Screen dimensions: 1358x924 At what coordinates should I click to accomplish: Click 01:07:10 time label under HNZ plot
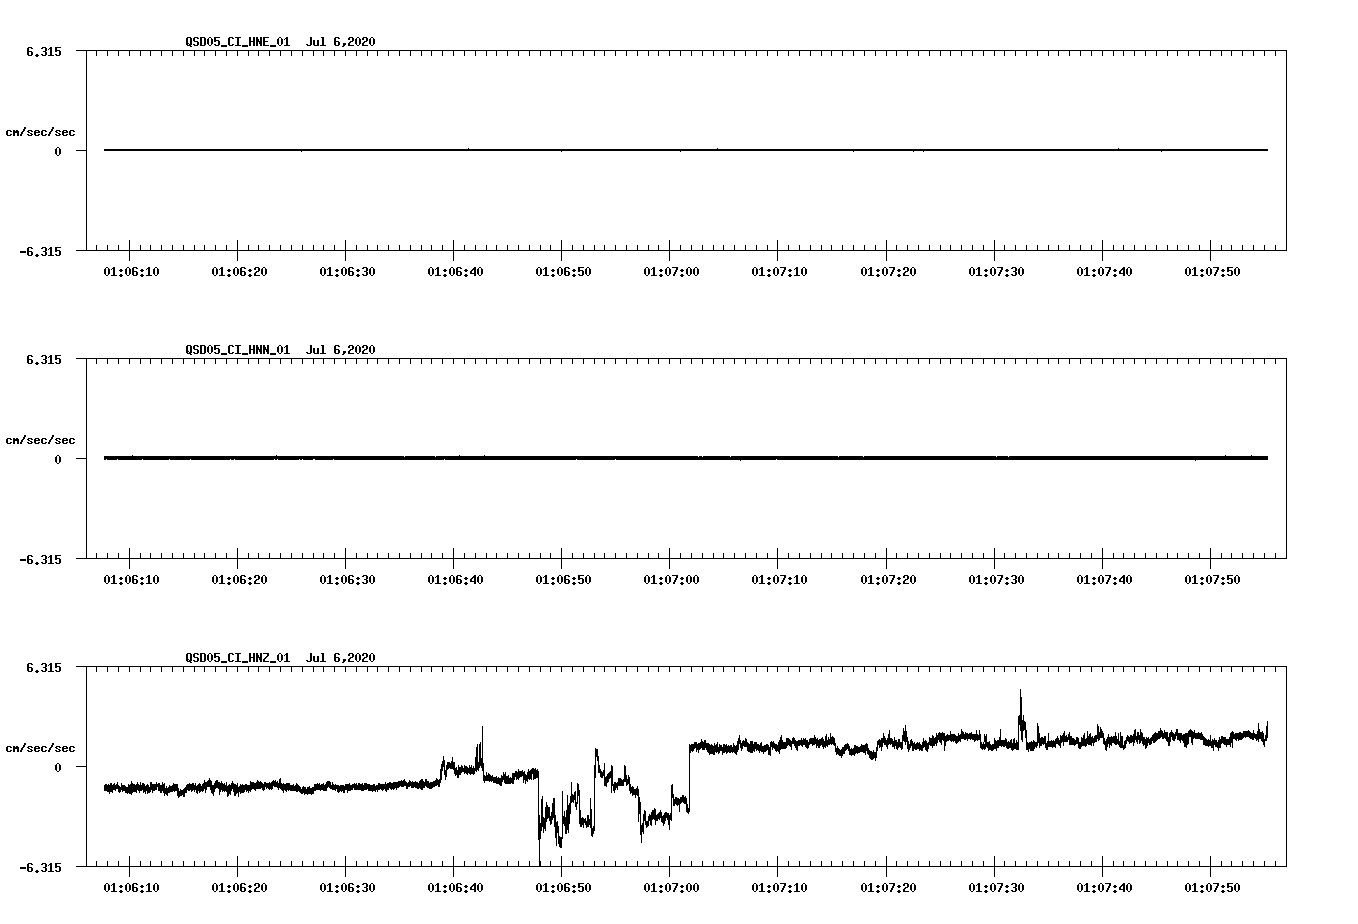pyautogui.click(x=779, y=887)
